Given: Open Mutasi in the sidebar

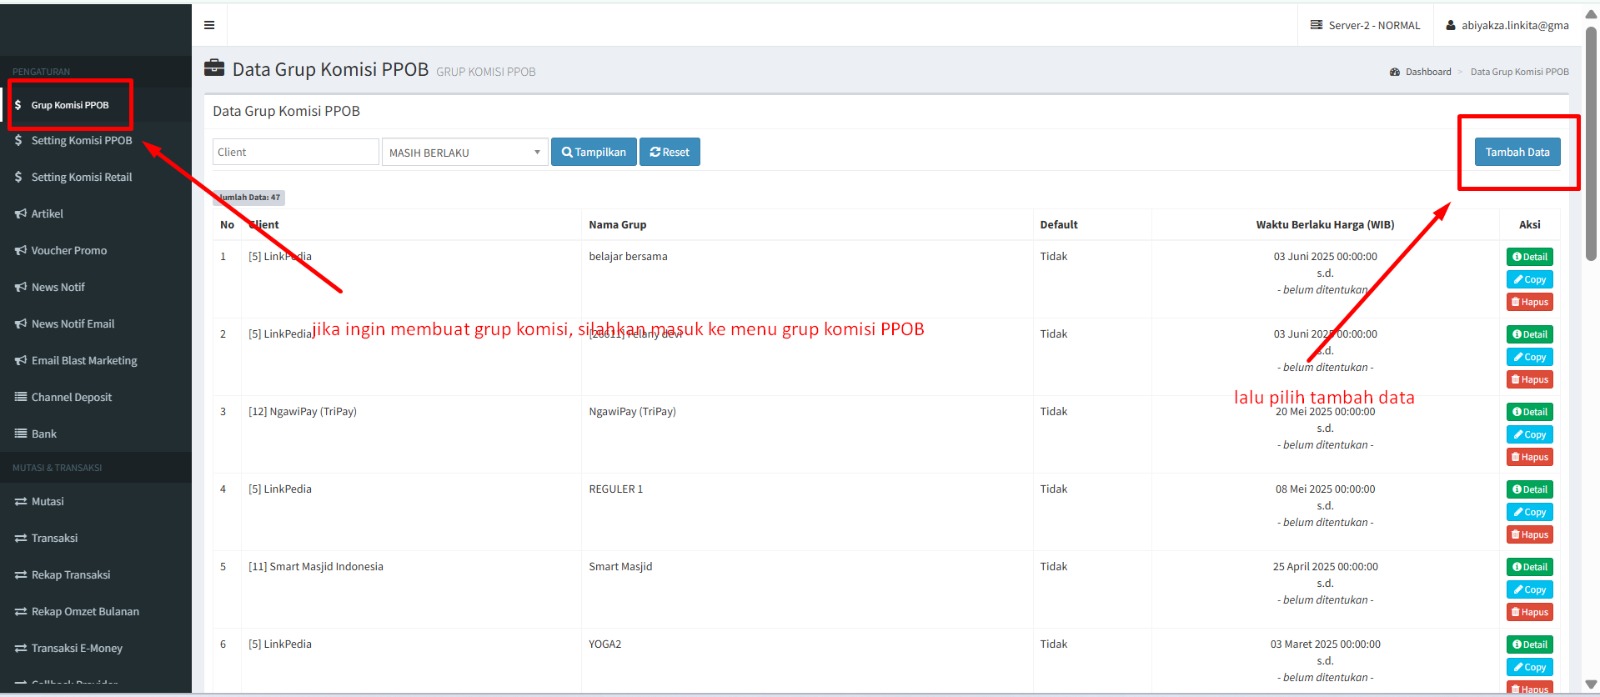Looking at the screenshot, I should [x=47, y=502].
